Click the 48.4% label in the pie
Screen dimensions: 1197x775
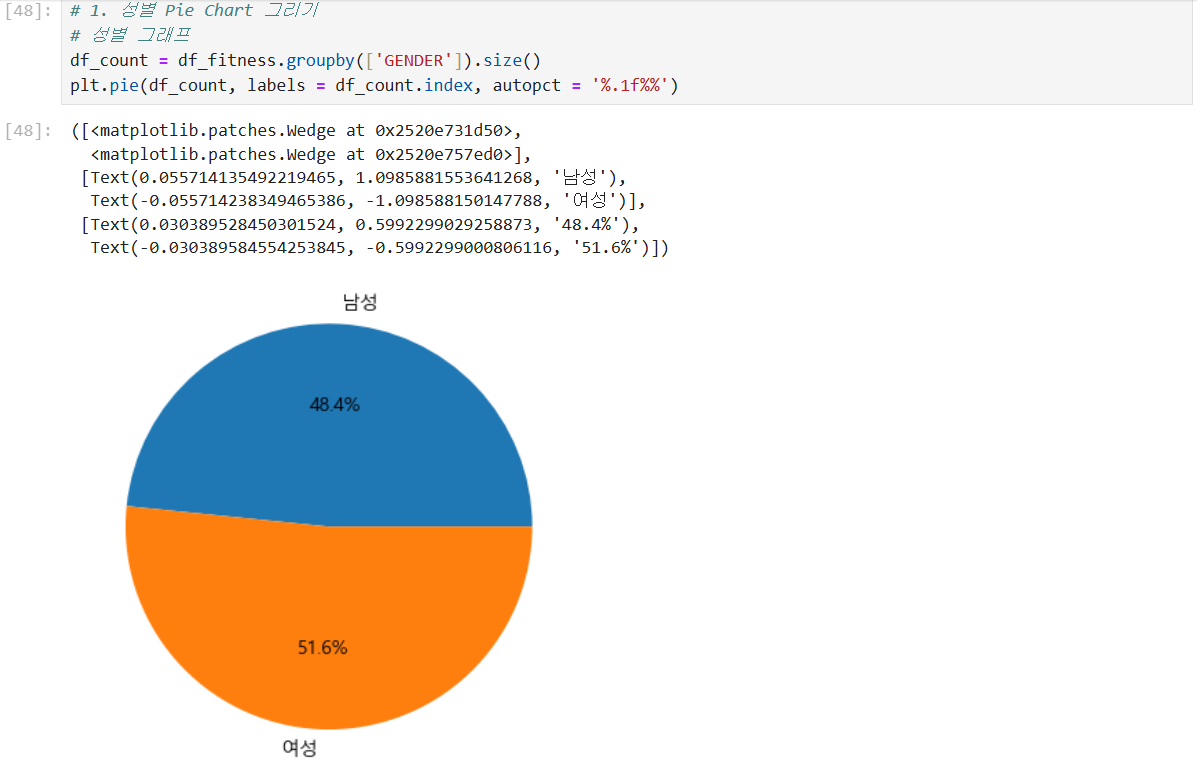pyautogui.click(x=334, y=405)
